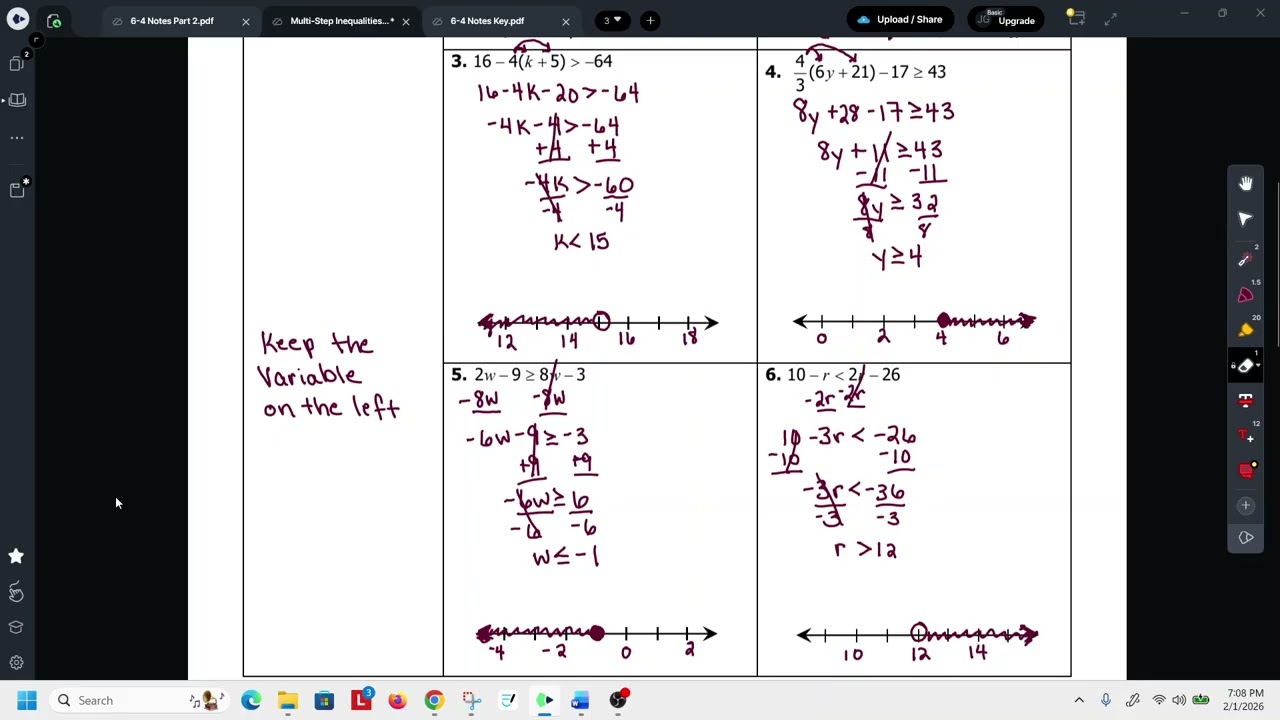Screen dimensions: 1280x720
Task: Click the Upload / Share button
Action: point(900,20)
